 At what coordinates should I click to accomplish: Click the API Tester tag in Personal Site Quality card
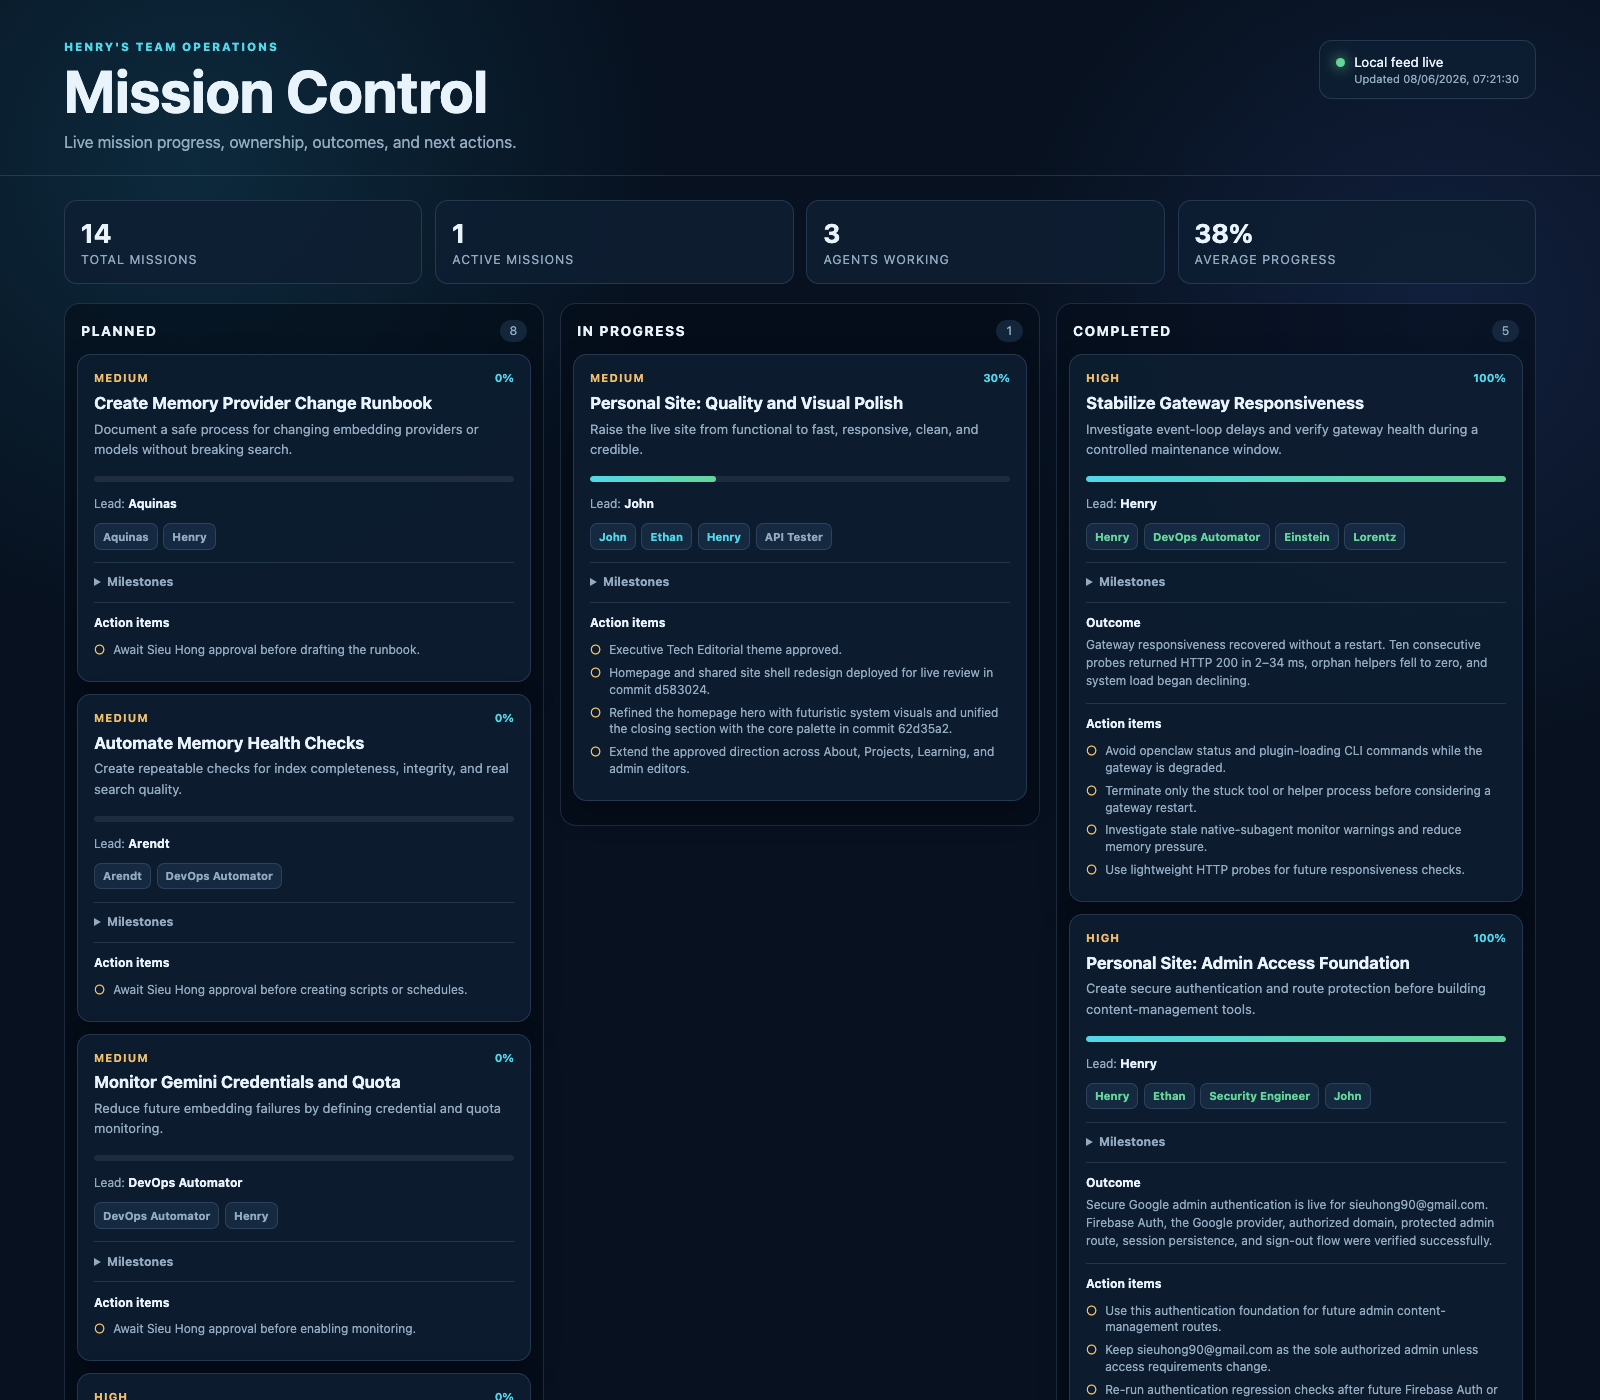pyautogui.click(x=794, y=537)
